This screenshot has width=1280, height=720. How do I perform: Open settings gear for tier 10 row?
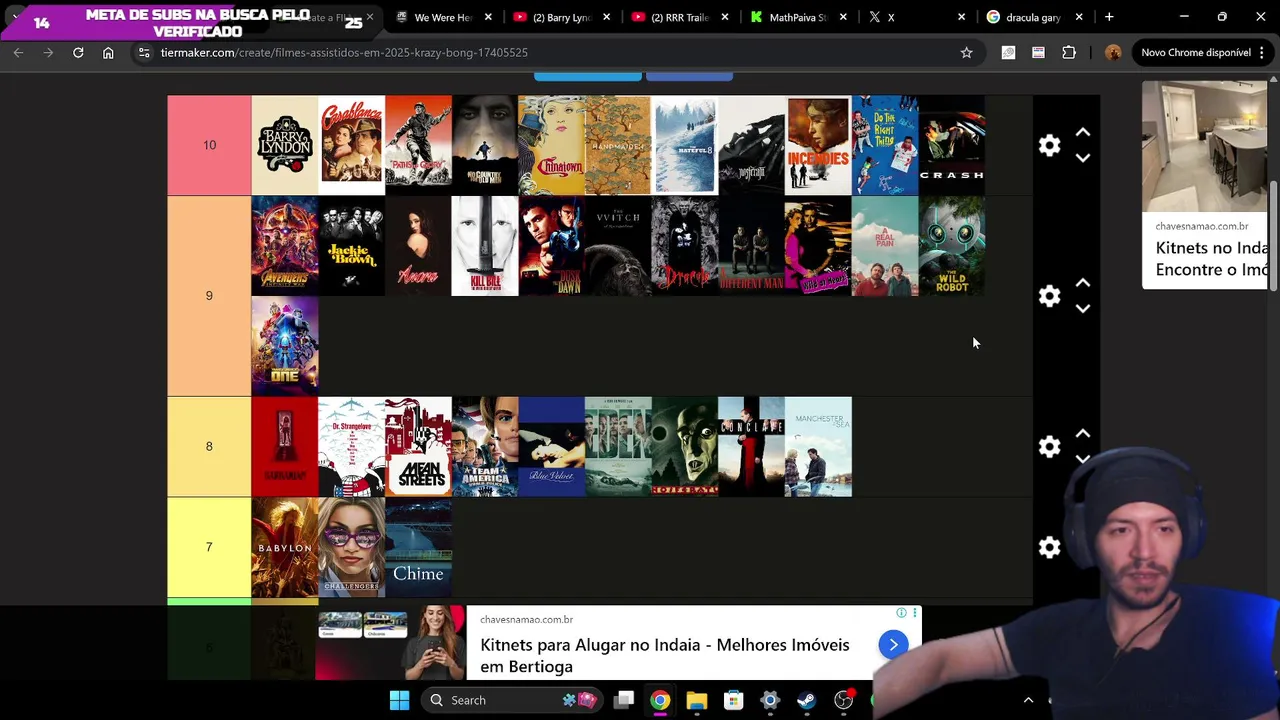point(1049,145)
